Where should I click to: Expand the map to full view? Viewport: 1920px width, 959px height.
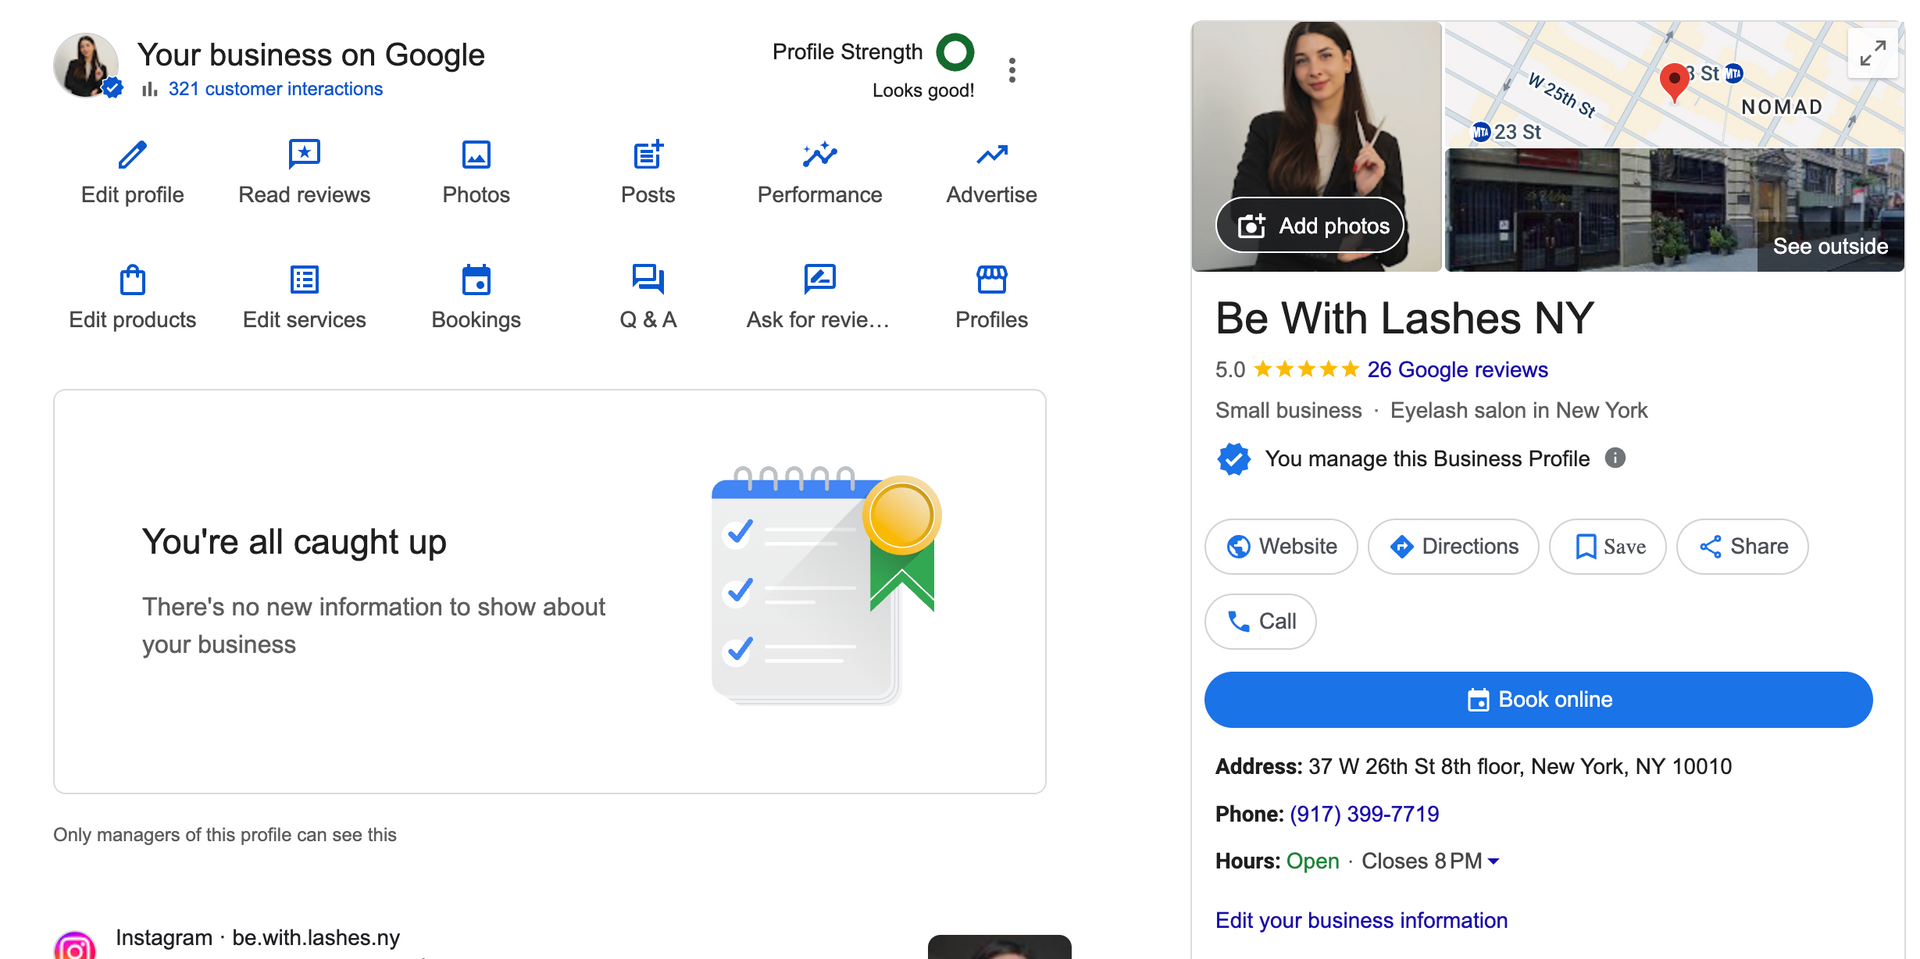click(x=1873, y=53)
